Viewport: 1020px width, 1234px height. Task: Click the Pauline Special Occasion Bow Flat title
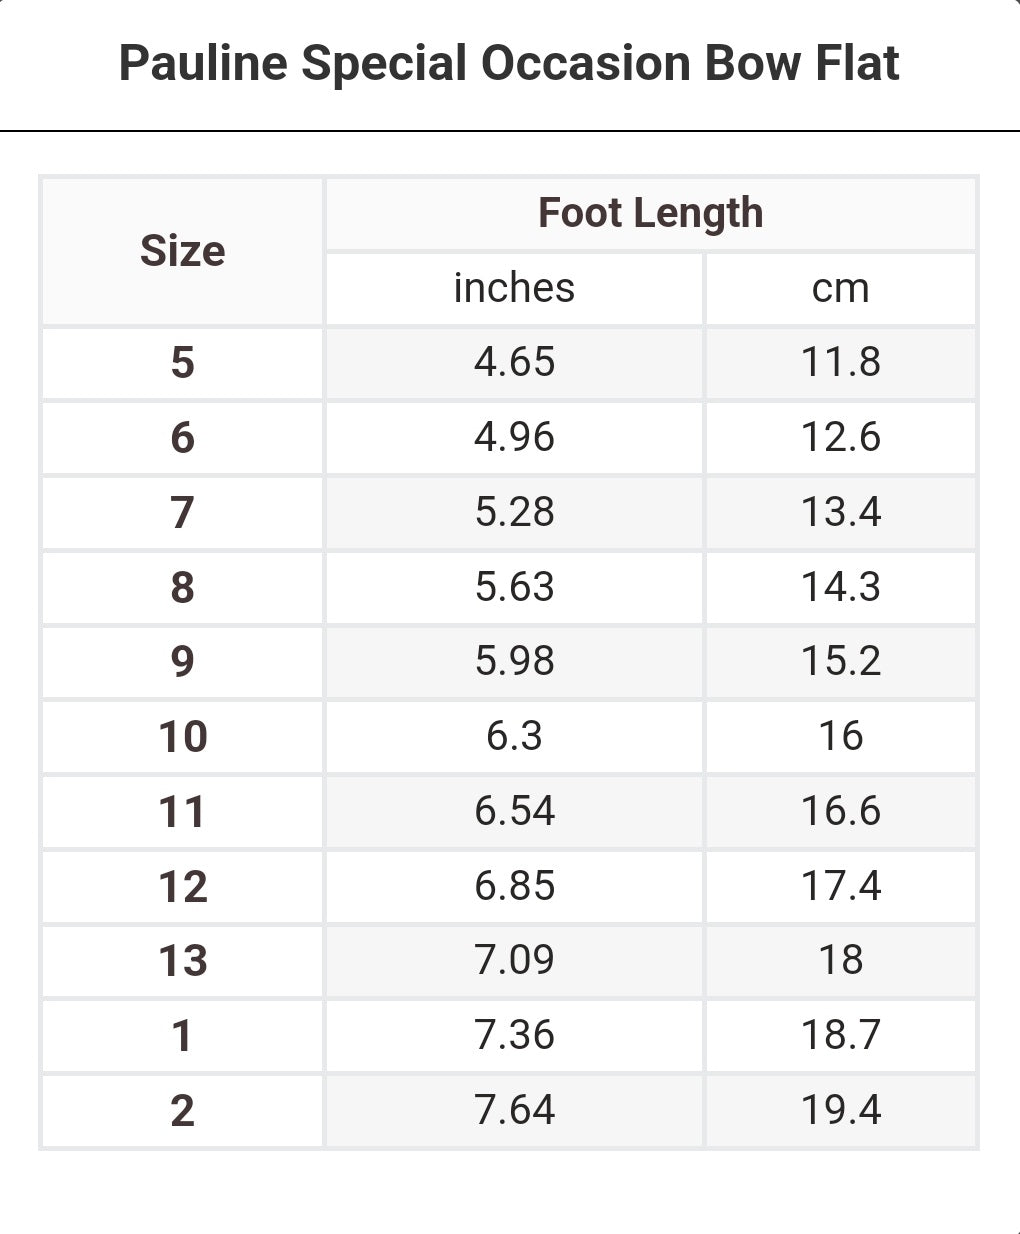coord(509,63)
